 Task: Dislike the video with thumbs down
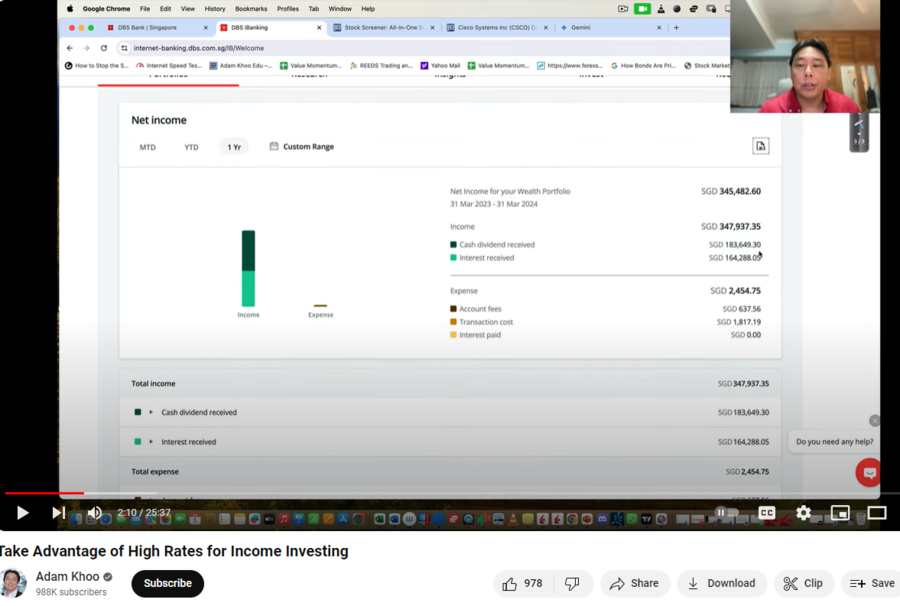tap(572, 583)
